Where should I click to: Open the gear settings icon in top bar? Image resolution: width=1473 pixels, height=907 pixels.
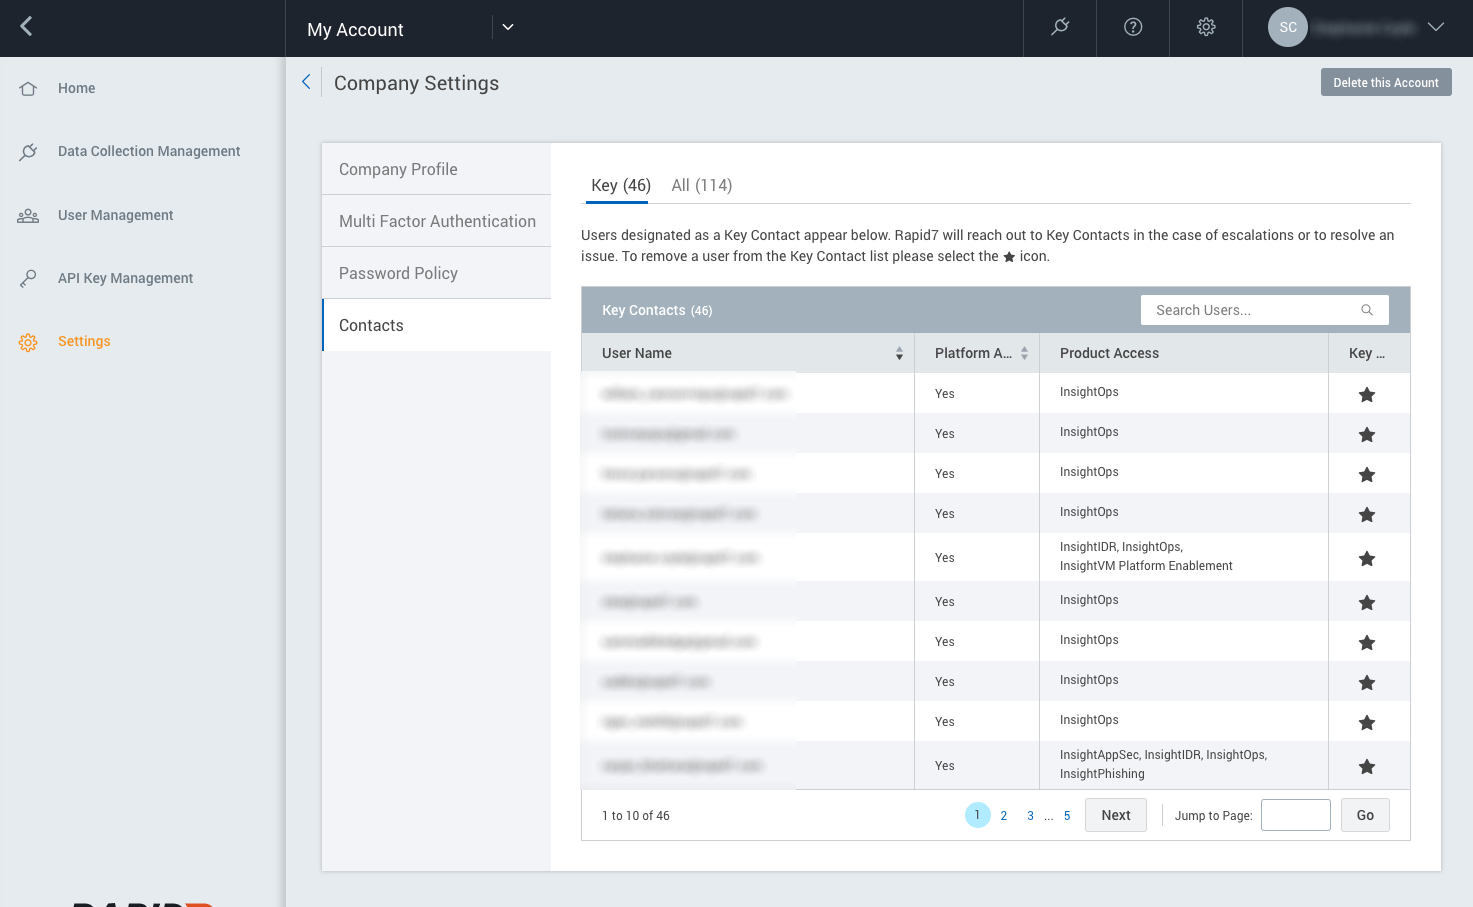pyautogui.click(x=1206, y=27)
